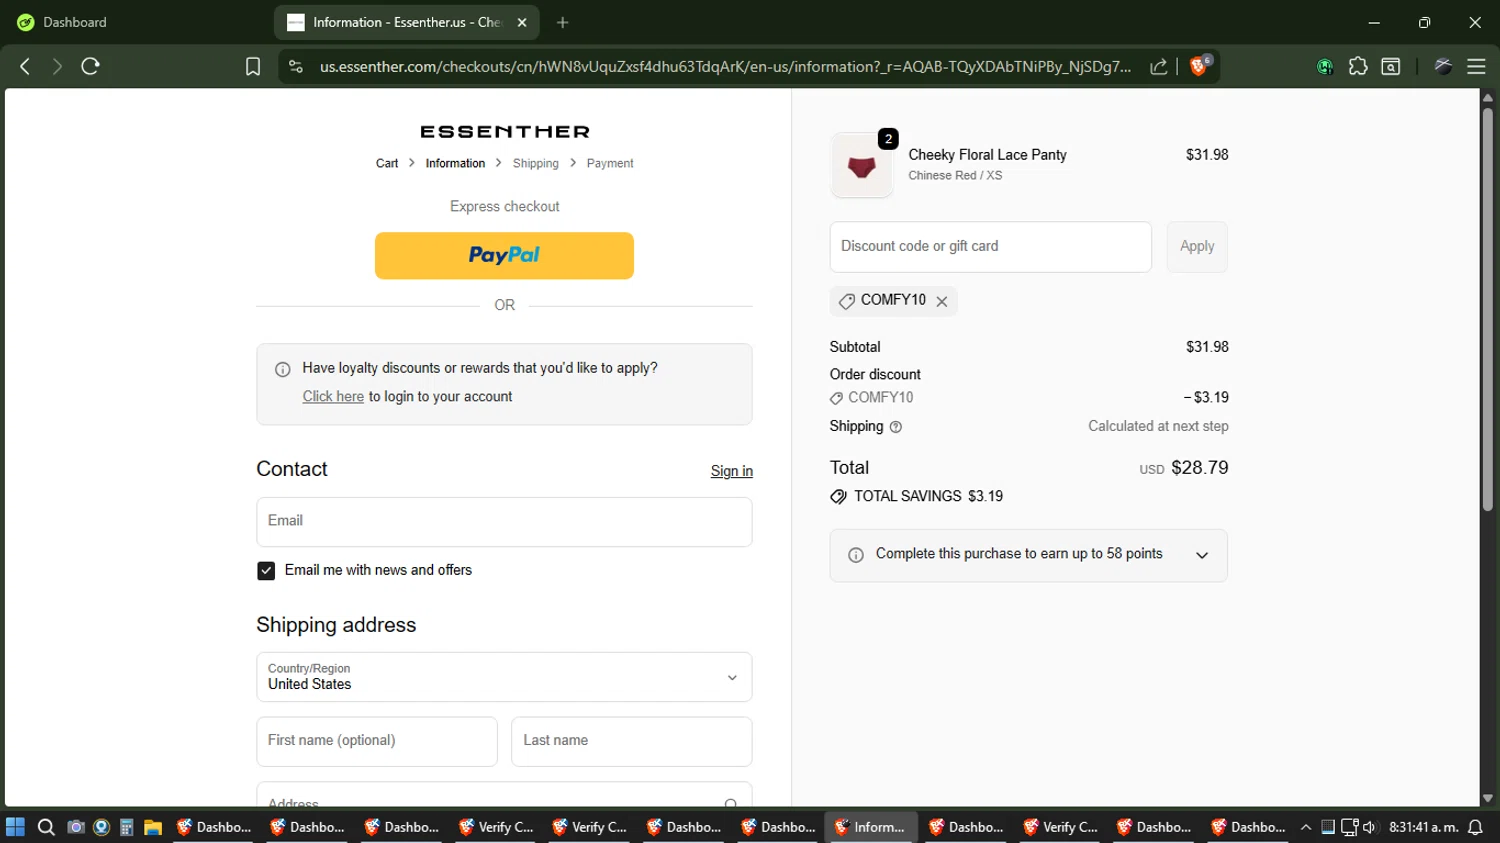
Task: Click the Cheeky Floral Lace Panty thumbnail
Action: pyautogui.click(x=862, y=166)
